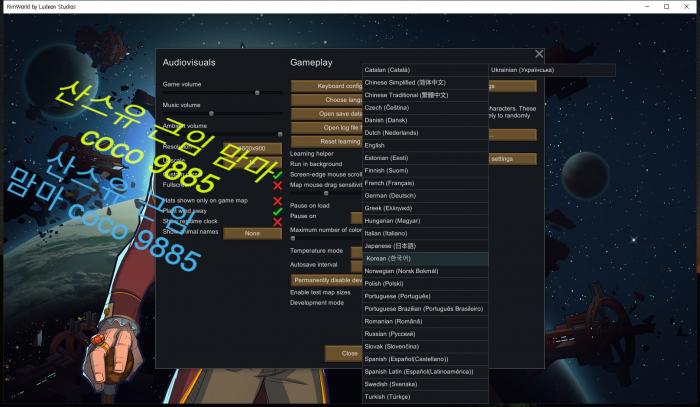
Task: Select Spanish Latin (Latinoamérica) language
Action: (x=425, y=371)
